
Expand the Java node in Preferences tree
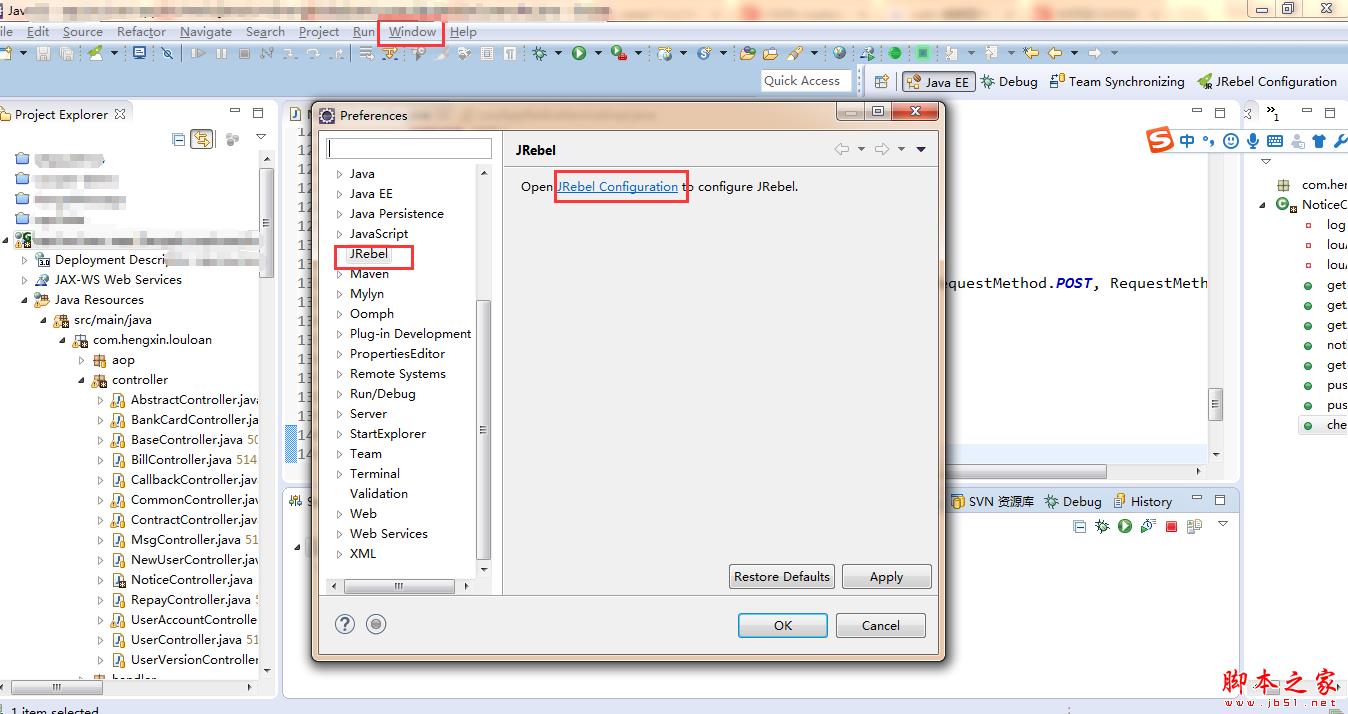(x=340, y=174)
